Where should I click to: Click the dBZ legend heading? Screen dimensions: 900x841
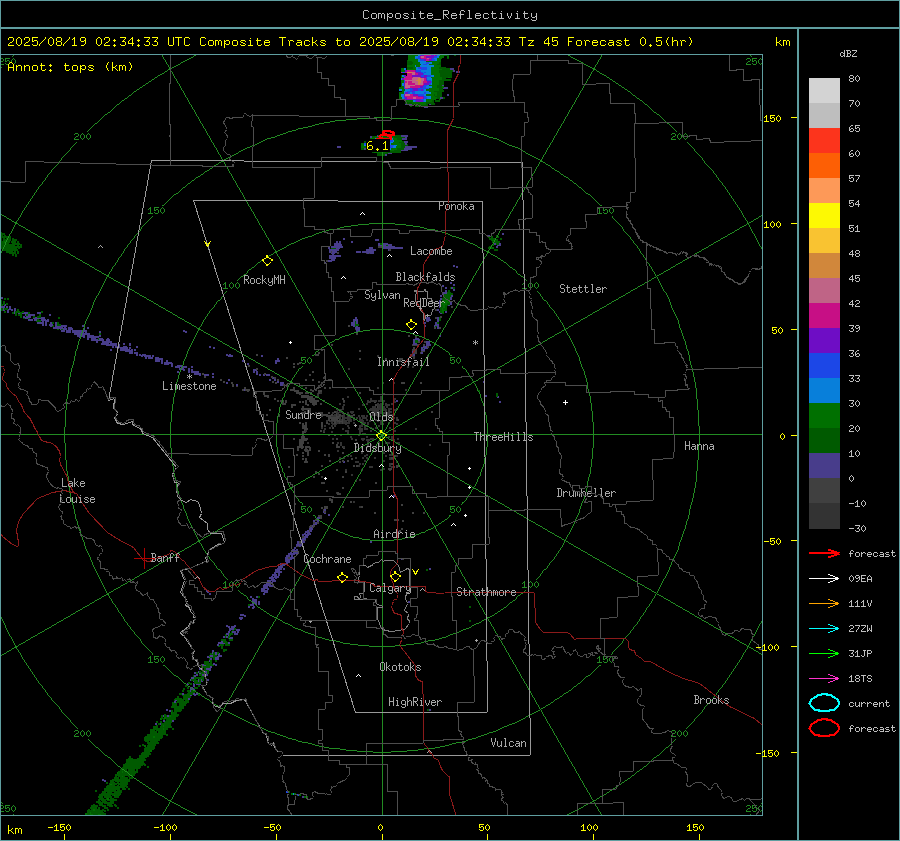[848, 54]
